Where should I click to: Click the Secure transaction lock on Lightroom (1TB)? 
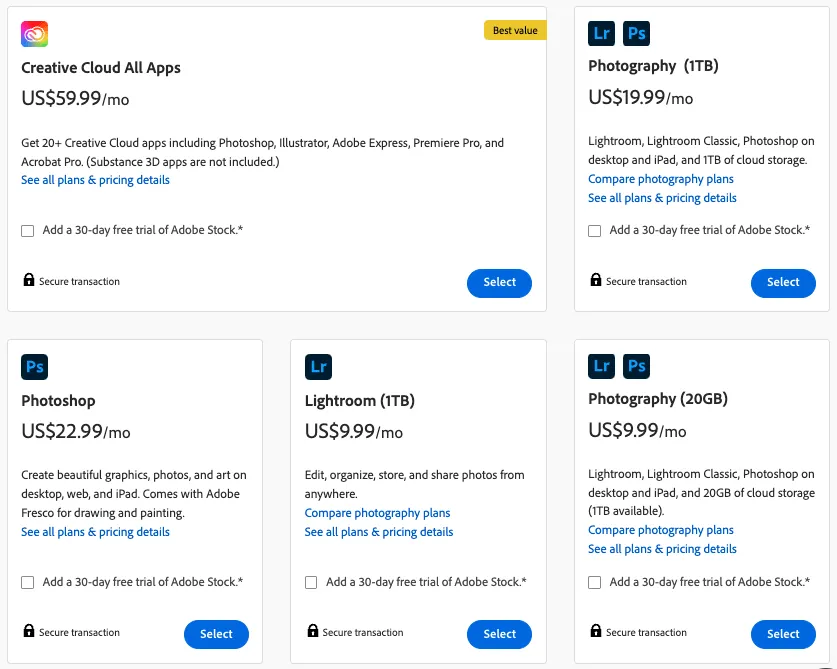point(311,631)
